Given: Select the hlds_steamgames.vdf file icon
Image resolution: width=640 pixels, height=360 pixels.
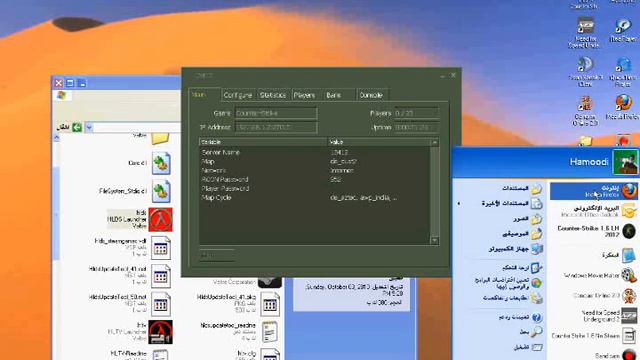Looking at the screenshot, I should click(x=161, y=248).
